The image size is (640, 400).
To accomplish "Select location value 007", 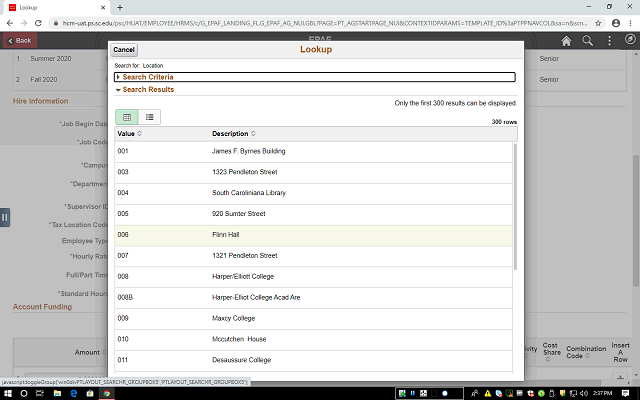I will [x=123, y=256].
